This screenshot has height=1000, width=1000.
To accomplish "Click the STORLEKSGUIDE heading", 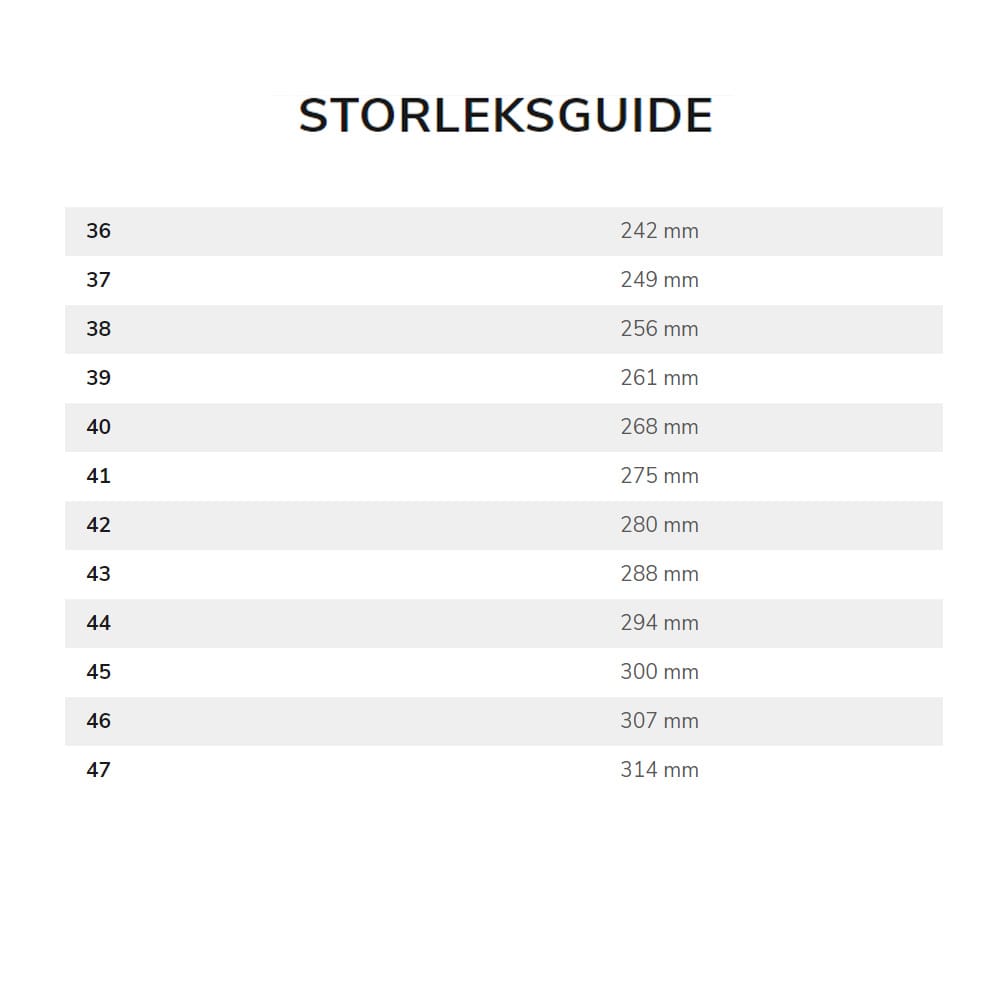I will [x=505, y=116].
